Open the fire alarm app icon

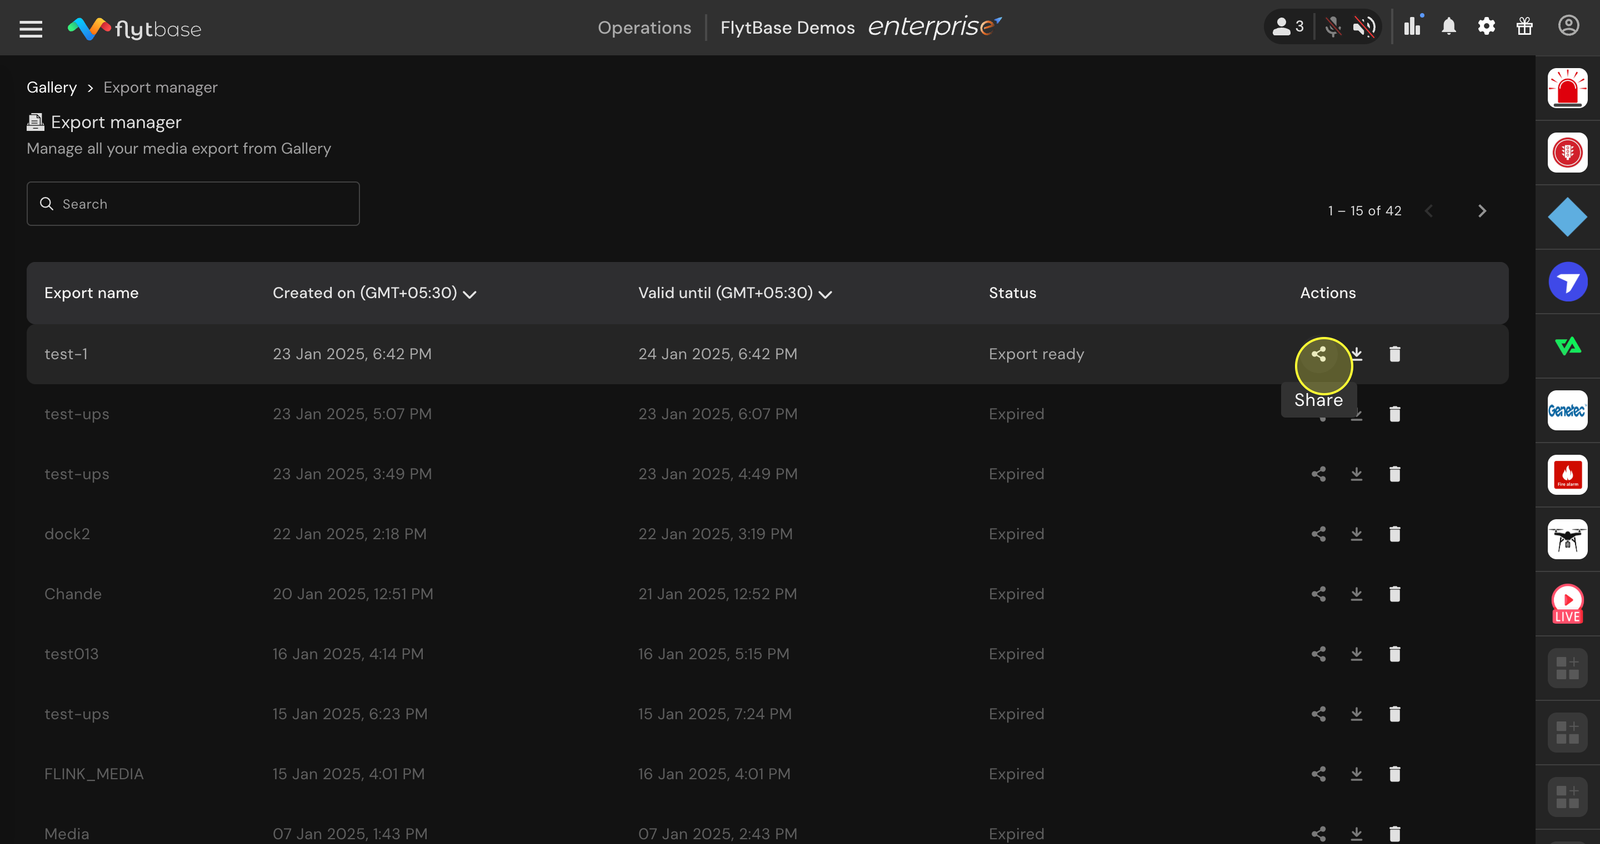coord(1568,475)
